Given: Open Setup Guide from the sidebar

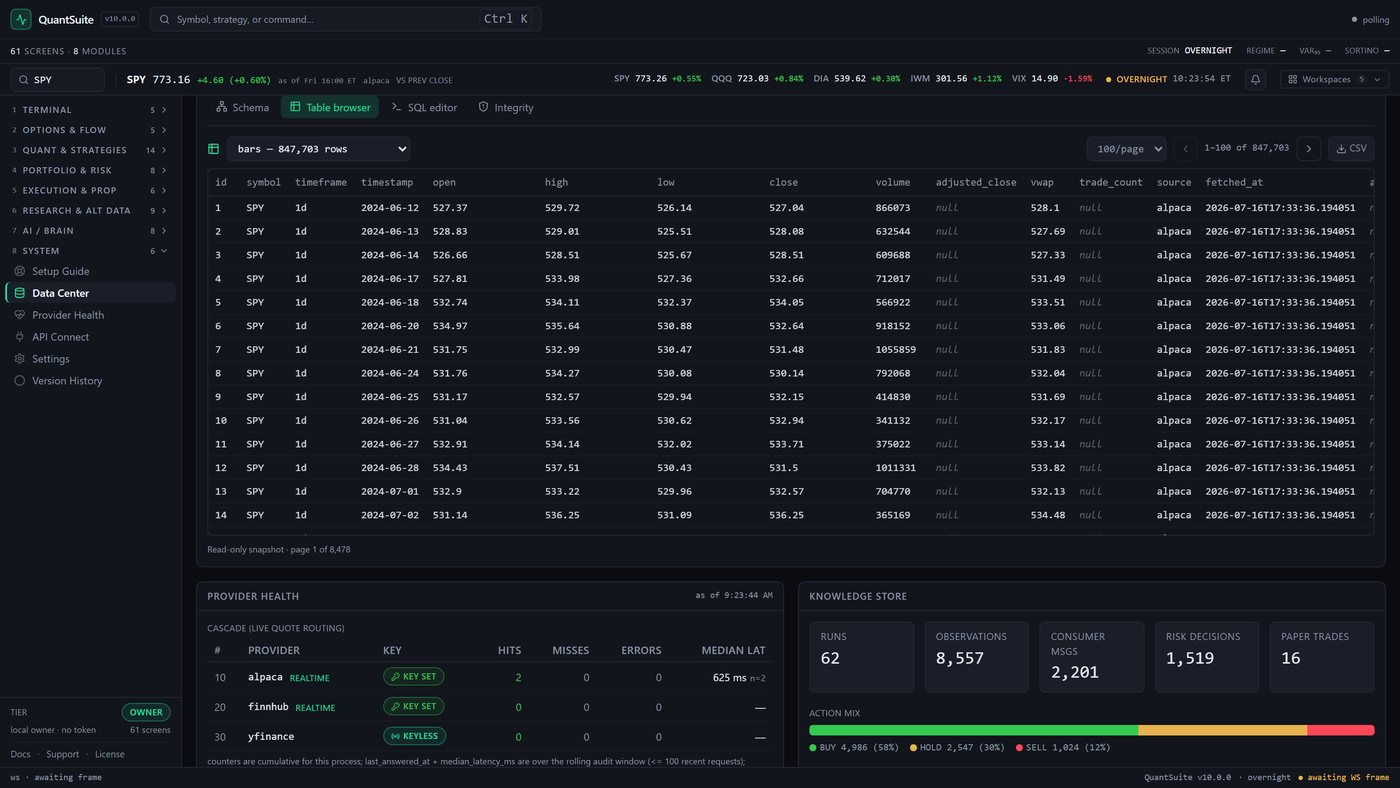Looking at the screenshot, I should (60, 271).
